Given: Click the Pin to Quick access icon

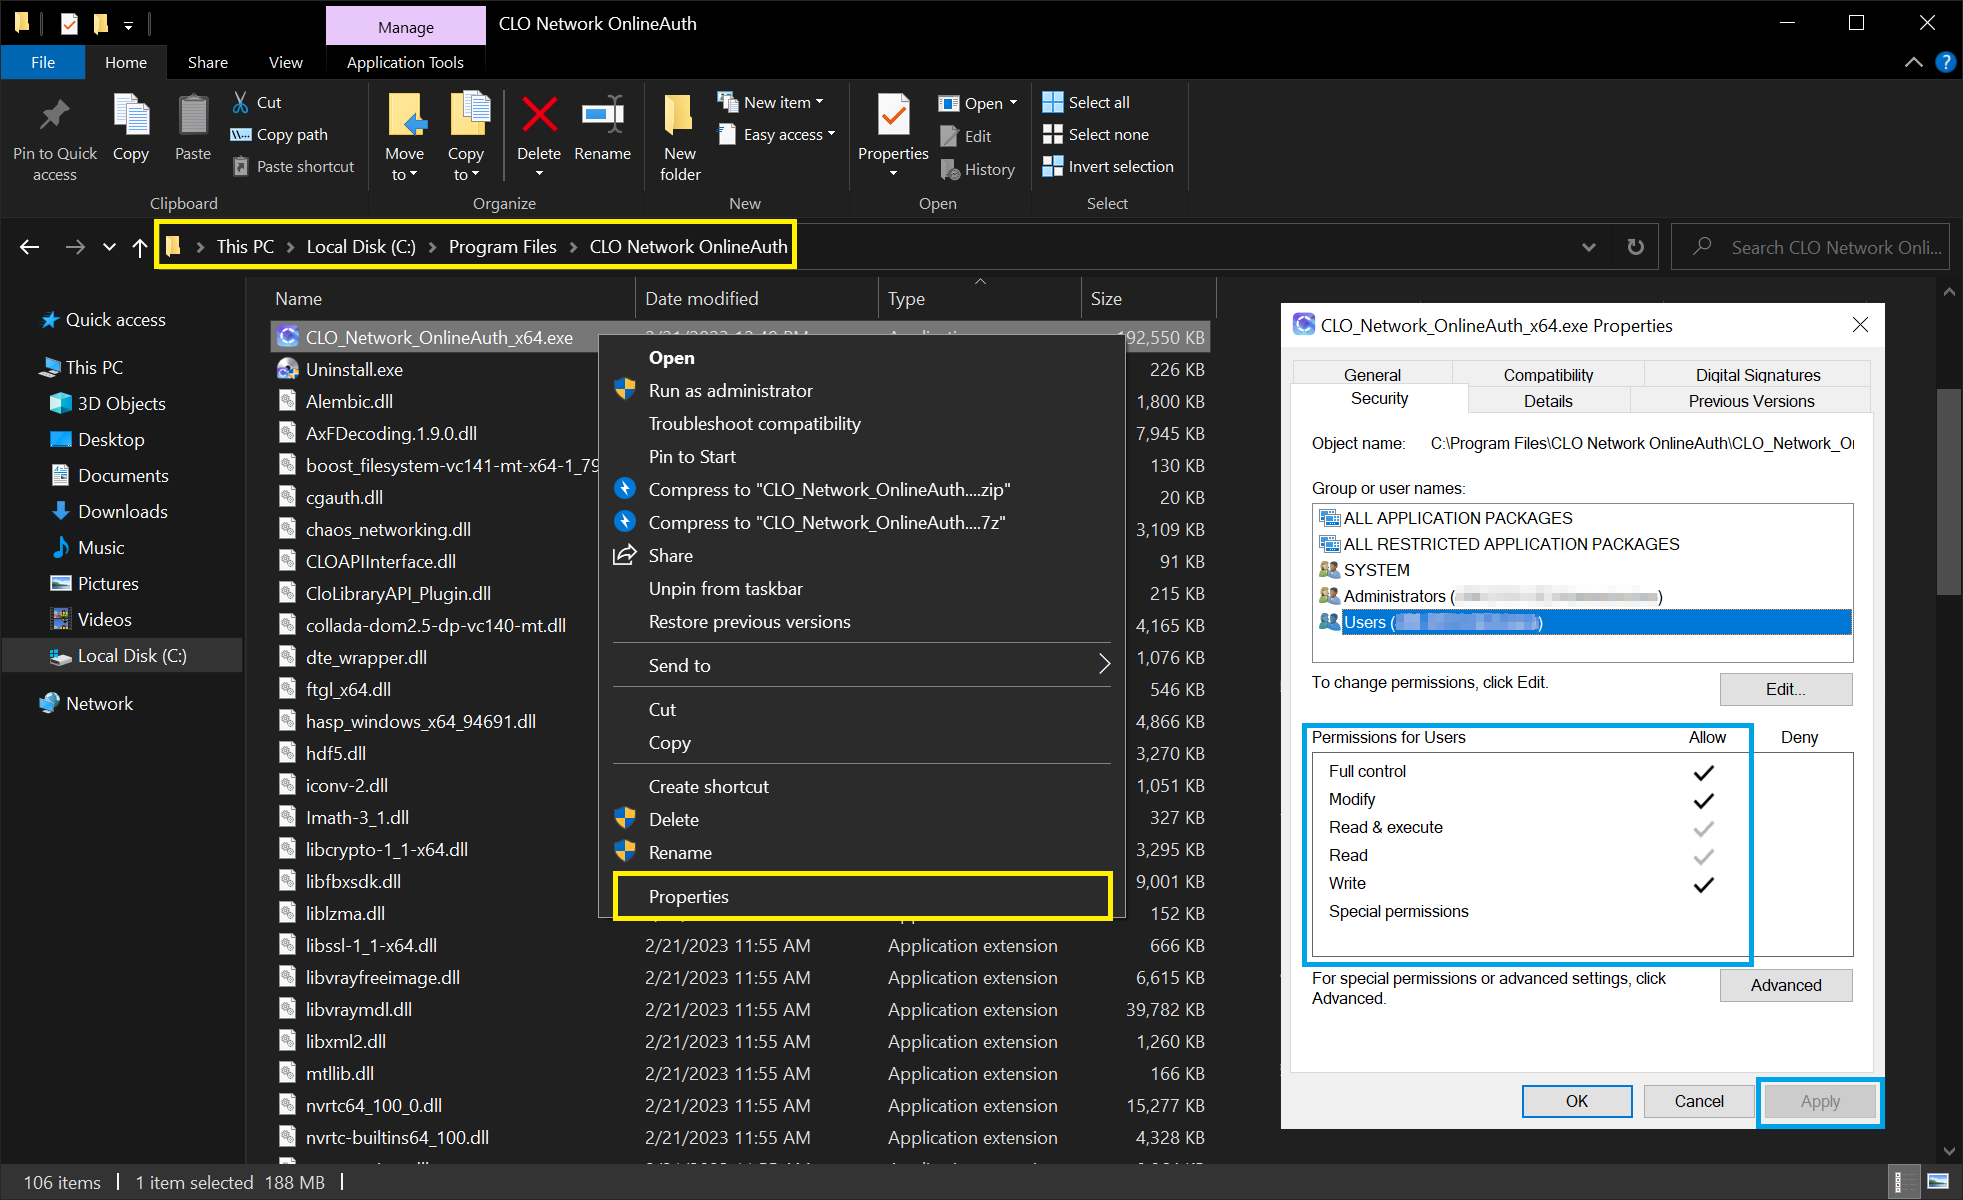Looking at the screenshot, I should [54, 115].
